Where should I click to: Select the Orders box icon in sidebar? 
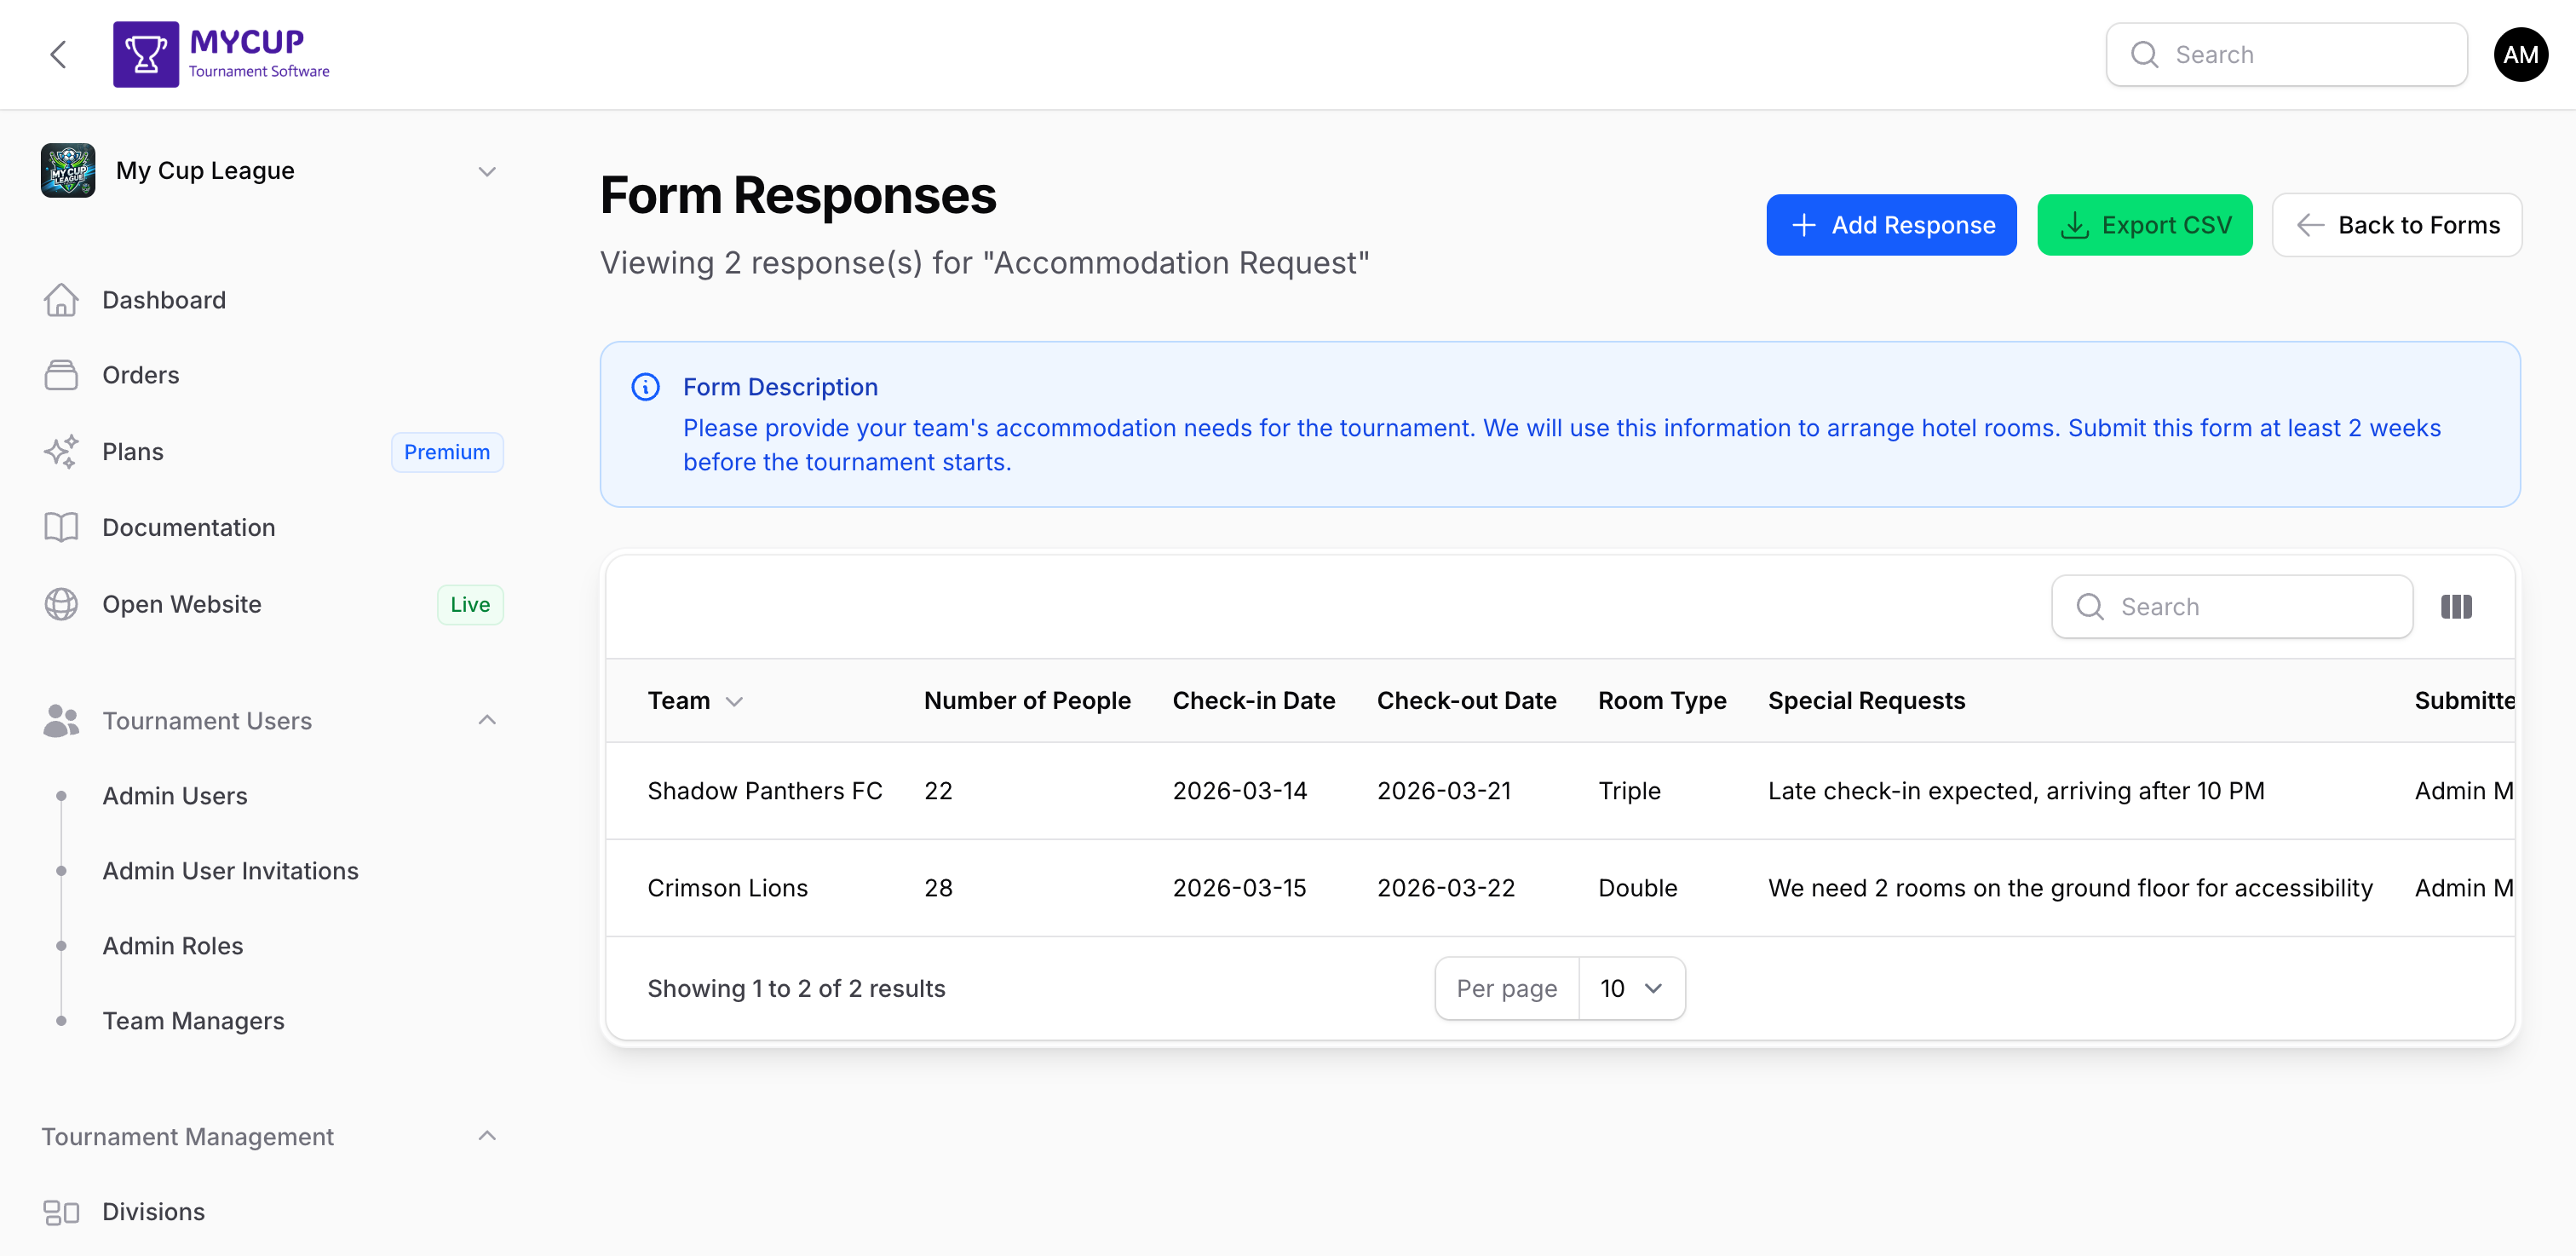tap(62, 375)
